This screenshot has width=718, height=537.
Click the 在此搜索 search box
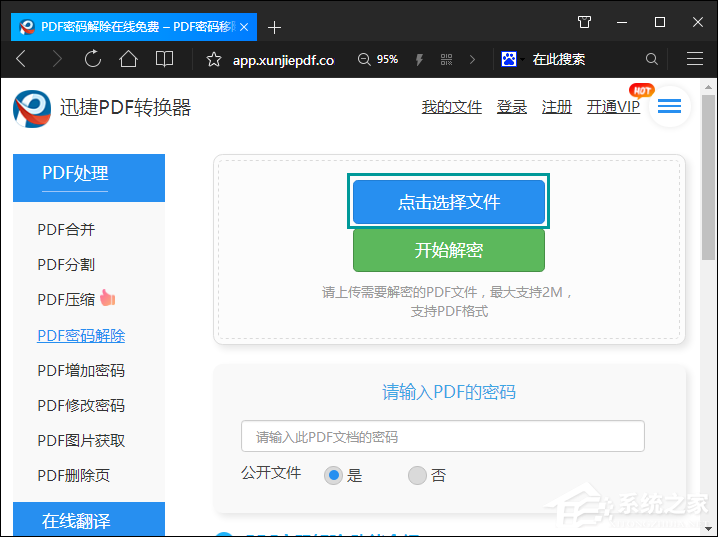click(x=559, y=59)
